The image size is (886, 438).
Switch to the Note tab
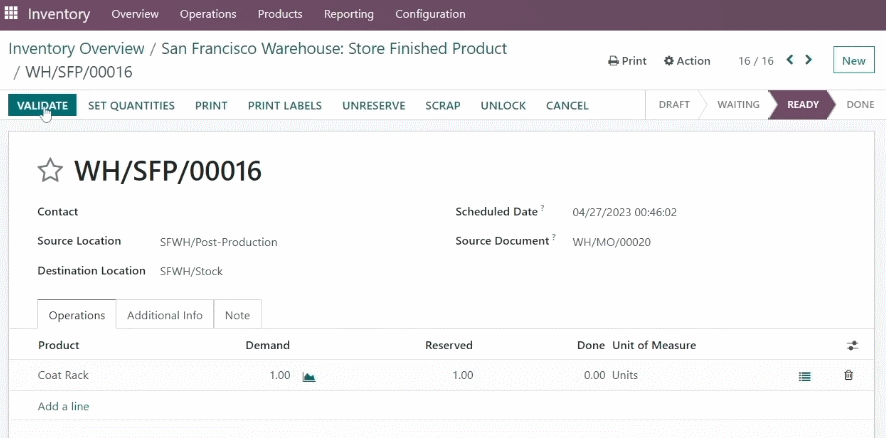(x=237, y=315)
